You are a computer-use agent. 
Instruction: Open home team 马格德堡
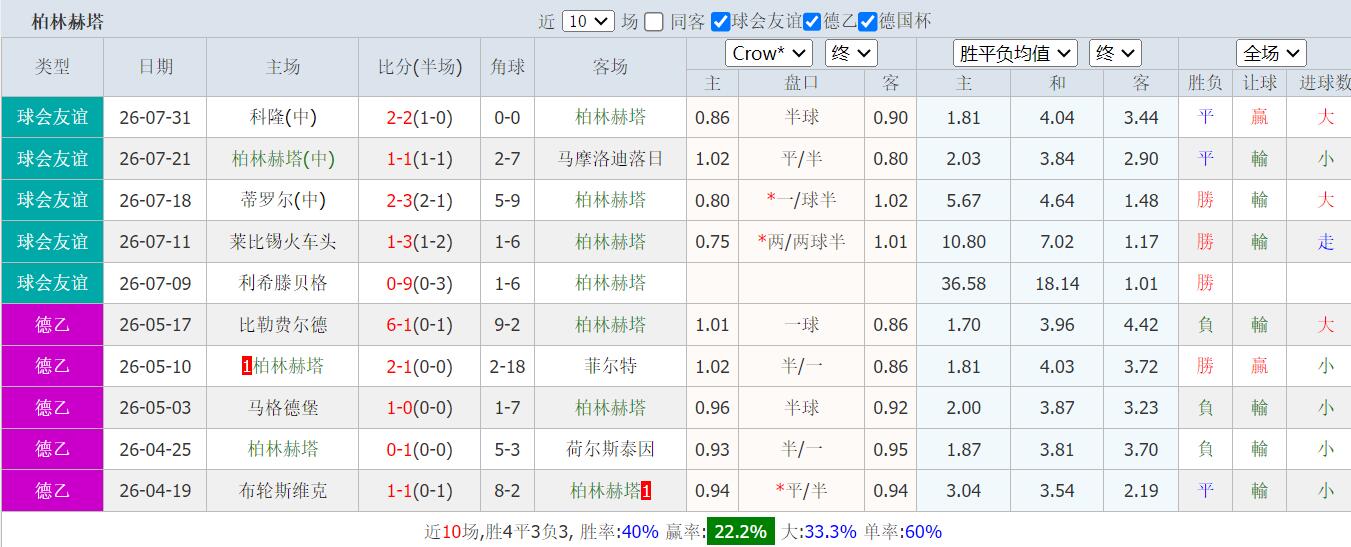click(283, 407)
